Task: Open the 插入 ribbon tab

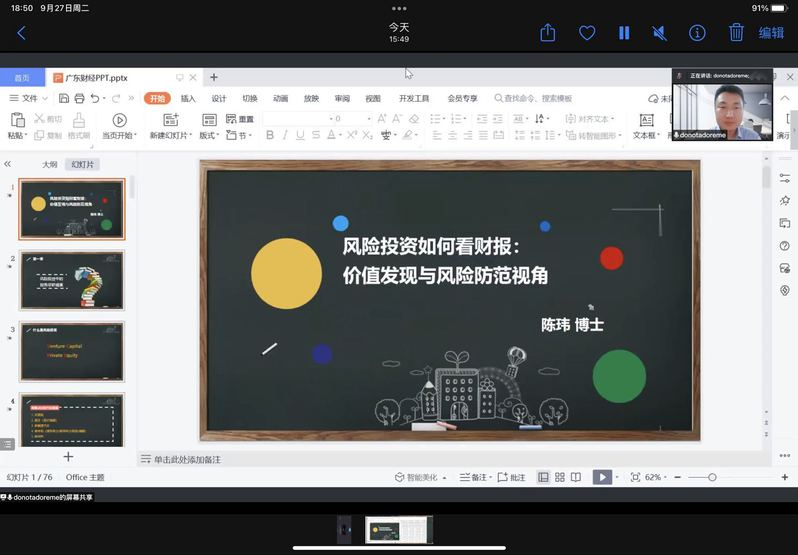Action: 188,98
